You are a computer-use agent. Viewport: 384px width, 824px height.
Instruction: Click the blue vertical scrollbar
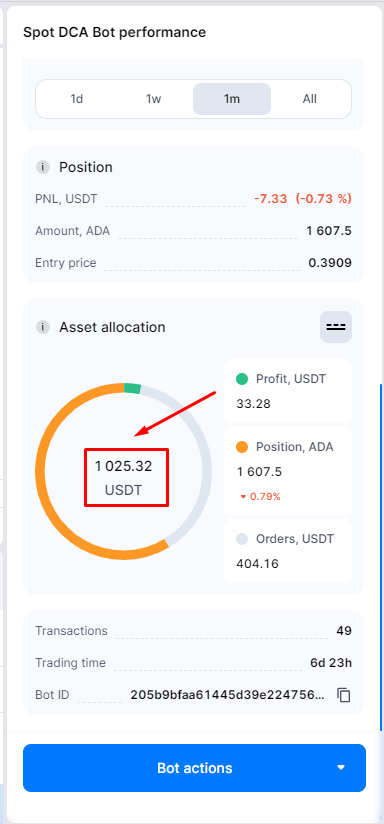[x=381, y=557]
